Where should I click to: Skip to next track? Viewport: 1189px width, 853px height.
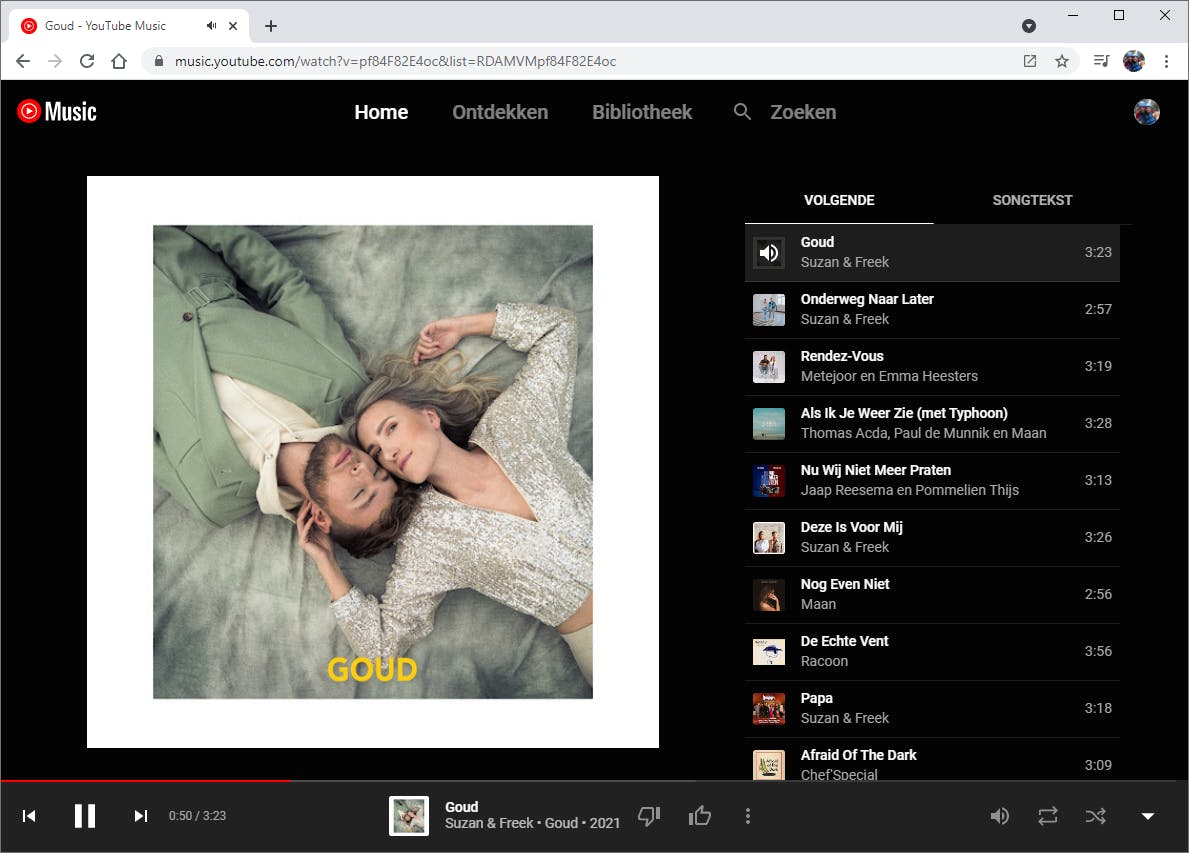[x=140, y=816]
